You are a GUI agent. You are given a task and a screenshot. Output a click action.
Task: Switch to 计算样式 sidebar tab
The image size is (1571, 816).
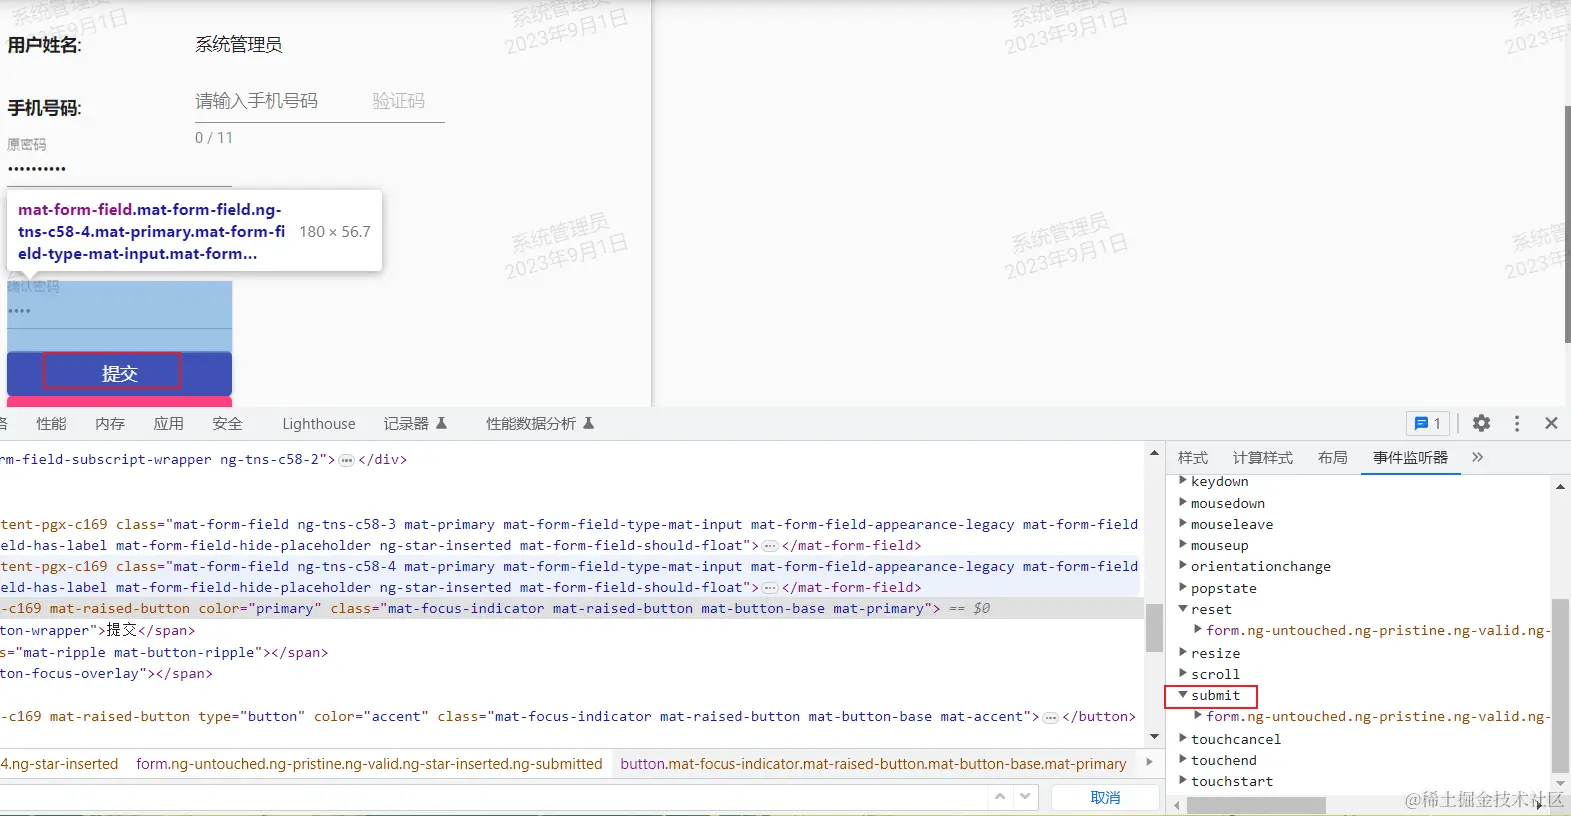(x=1262, y=457)
